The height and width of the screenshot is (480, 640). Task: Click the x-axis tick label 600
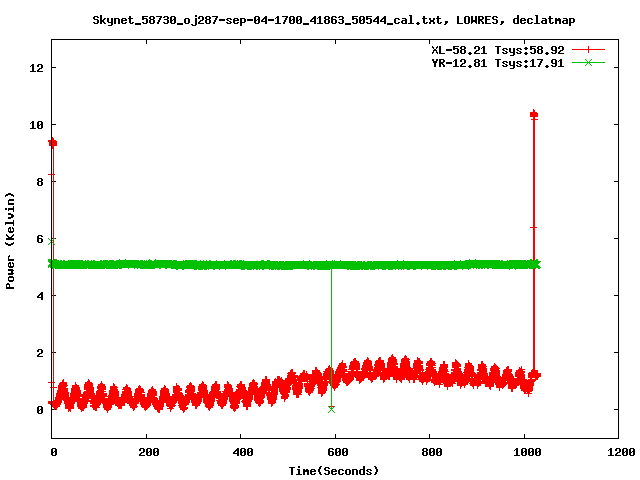[338, 452]
